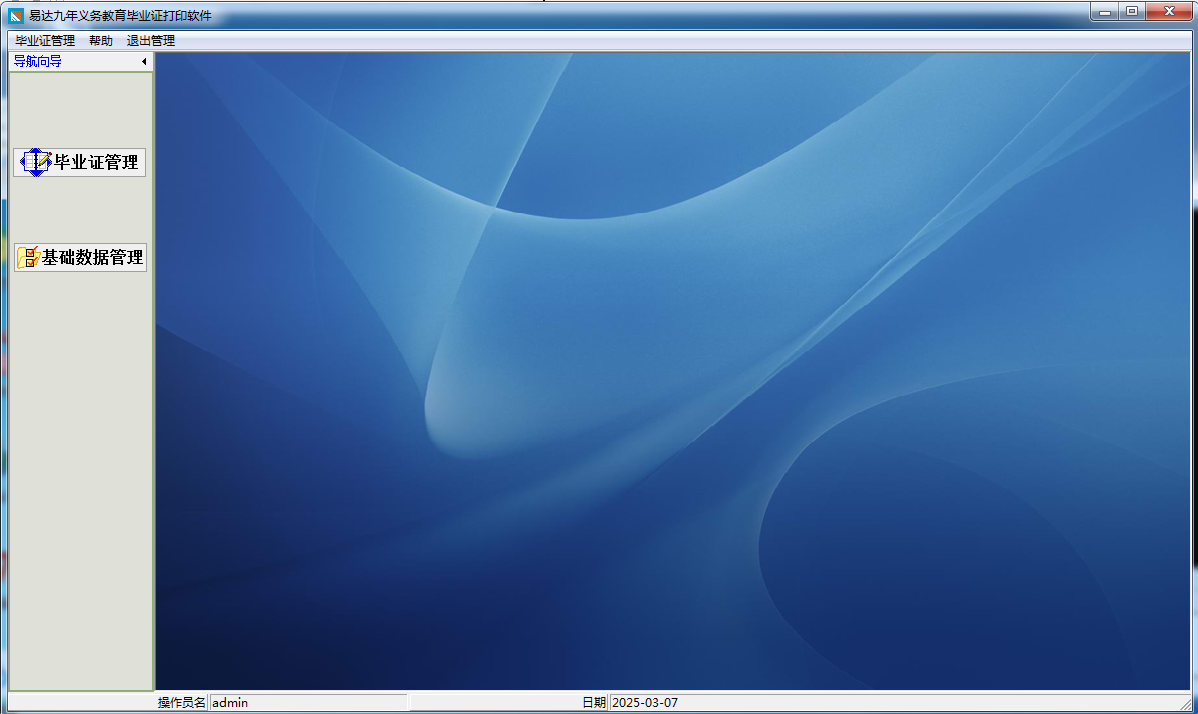1198x714 pixels.
Task: Click the 导航向导 panel title
Action: (37, 61)
